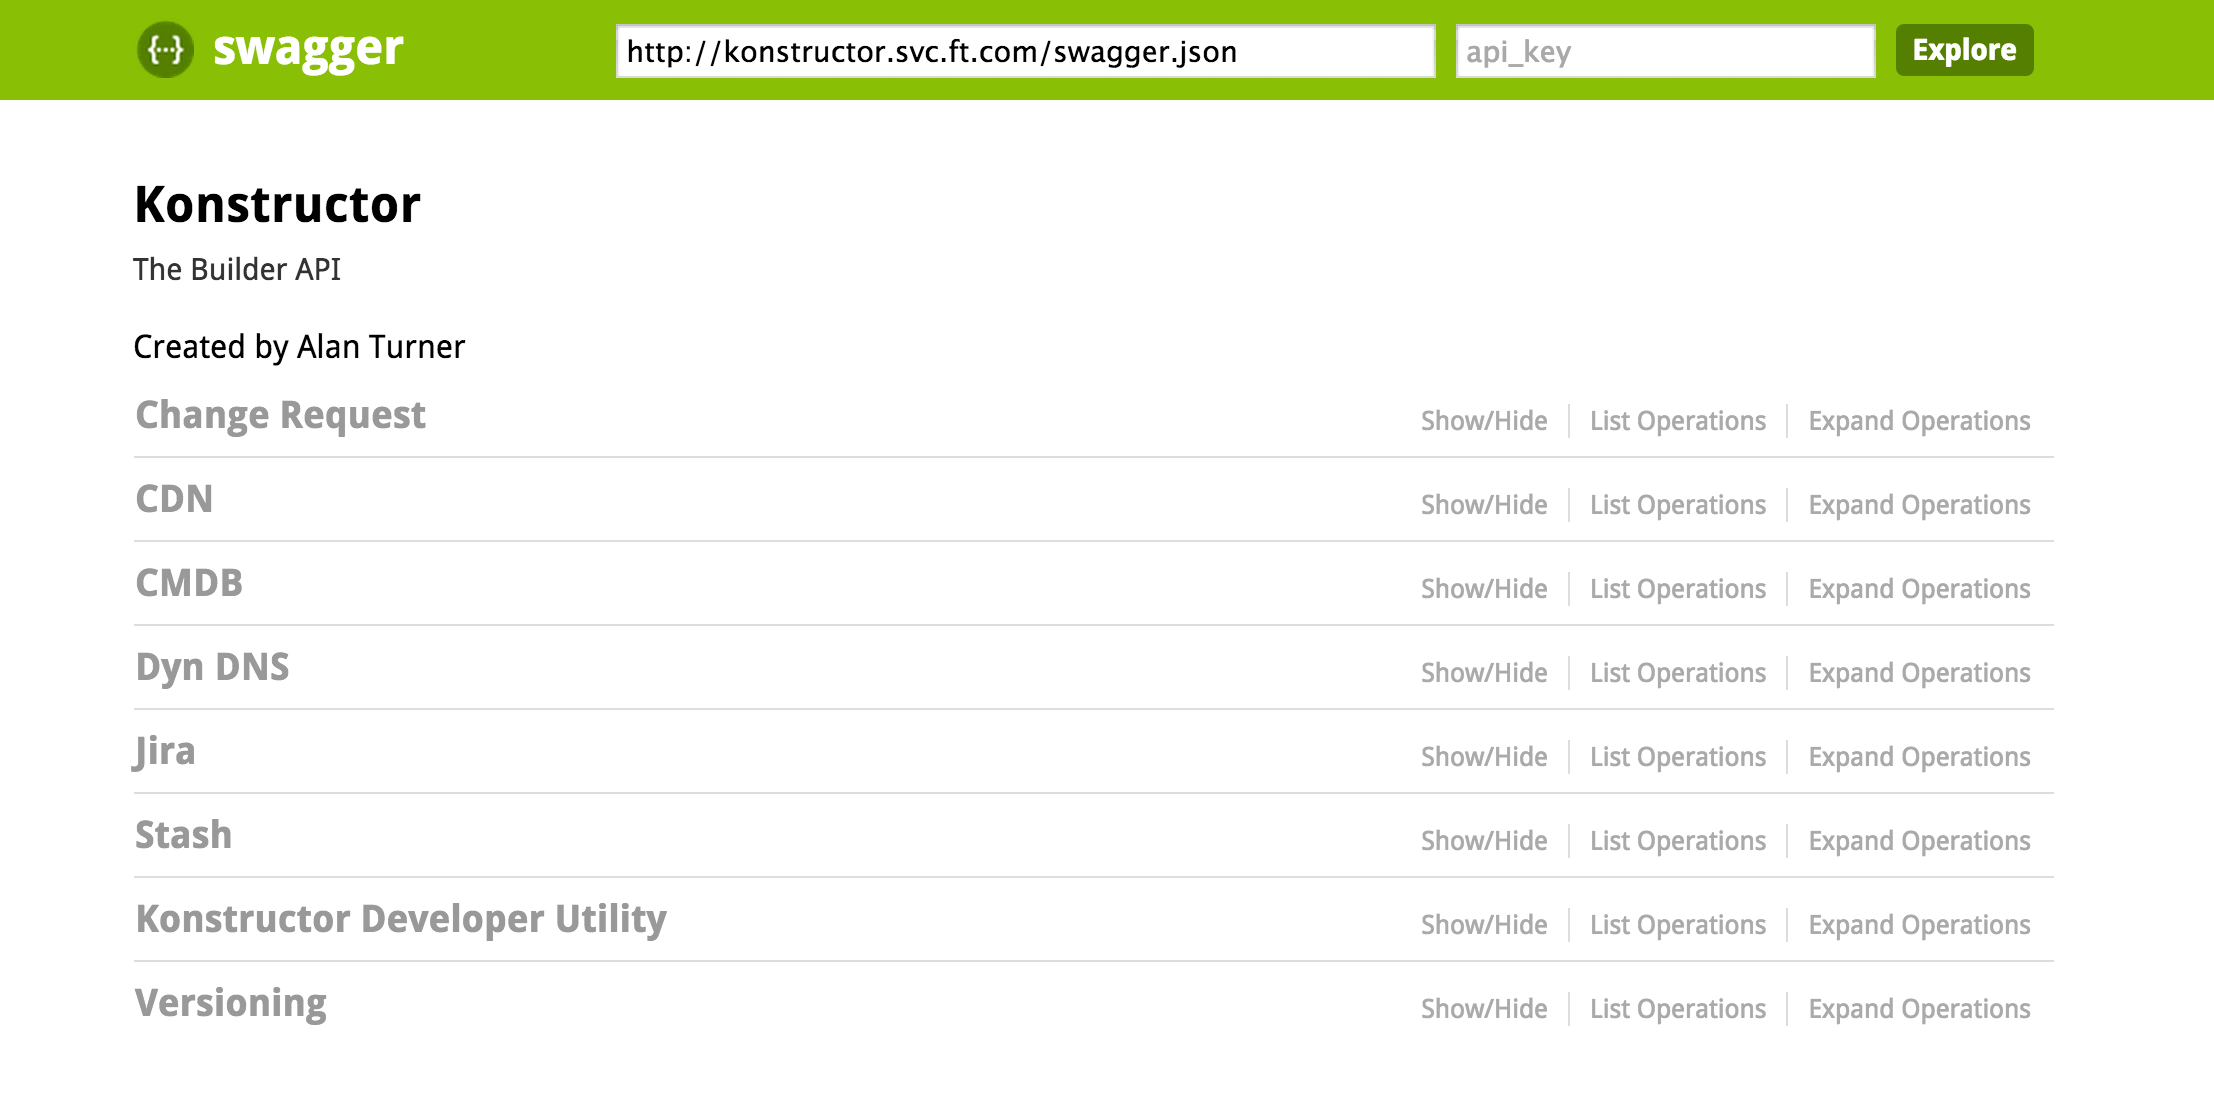
Task: List Operations for Change Request
Action: click(x=1678, y=421)
